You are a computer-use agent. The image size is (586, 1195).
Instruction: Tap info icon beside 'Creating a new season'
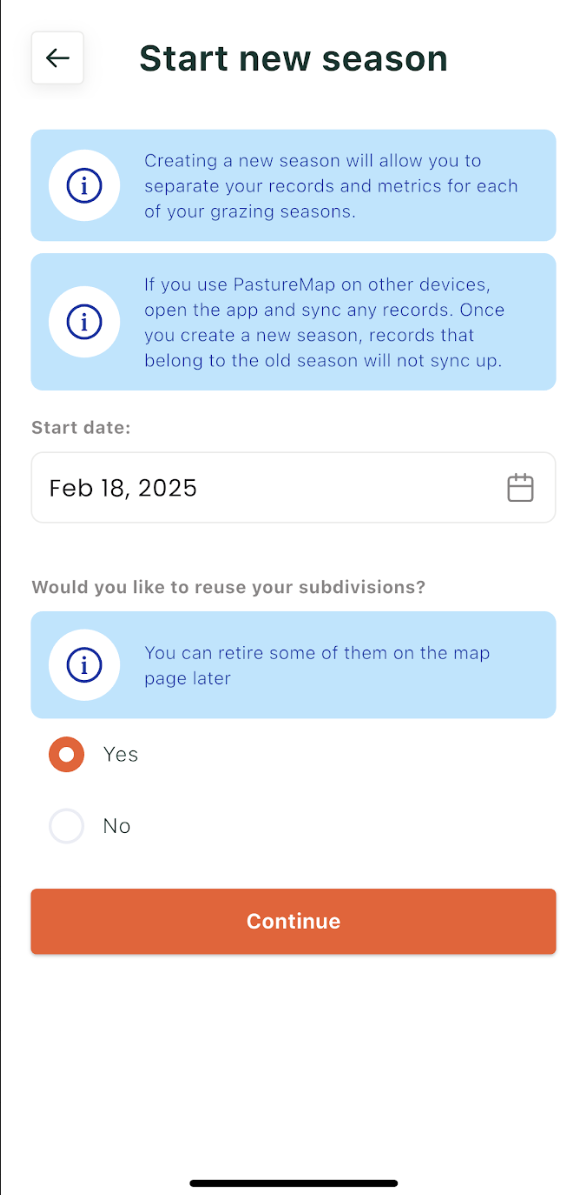[84, 186]
